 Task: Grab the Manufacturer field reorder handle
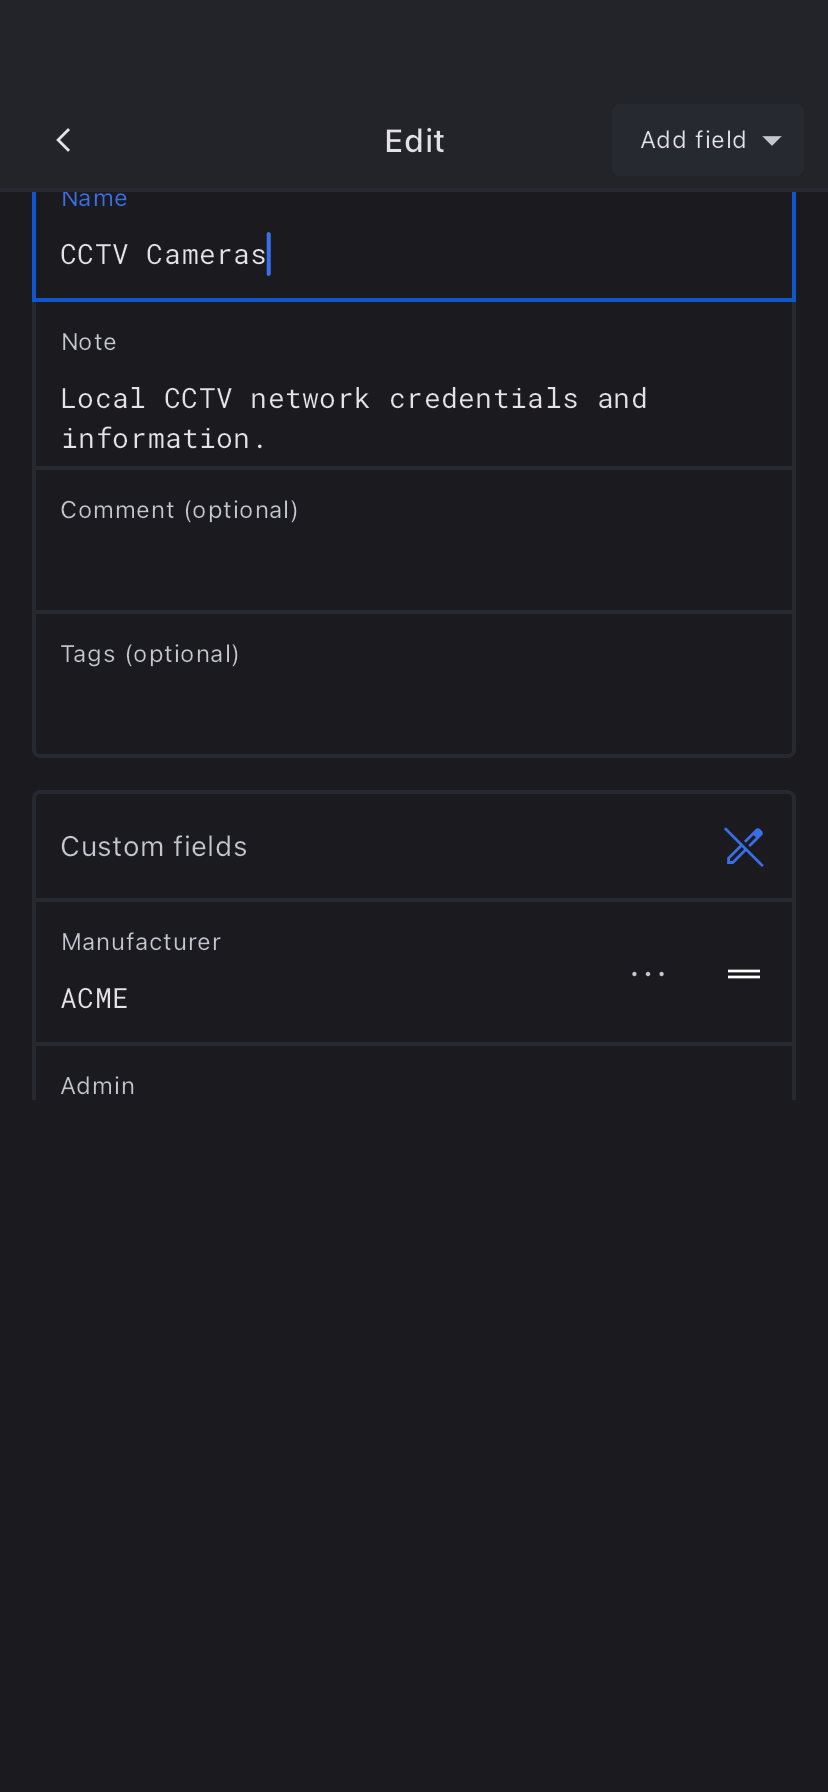[744, 974]
